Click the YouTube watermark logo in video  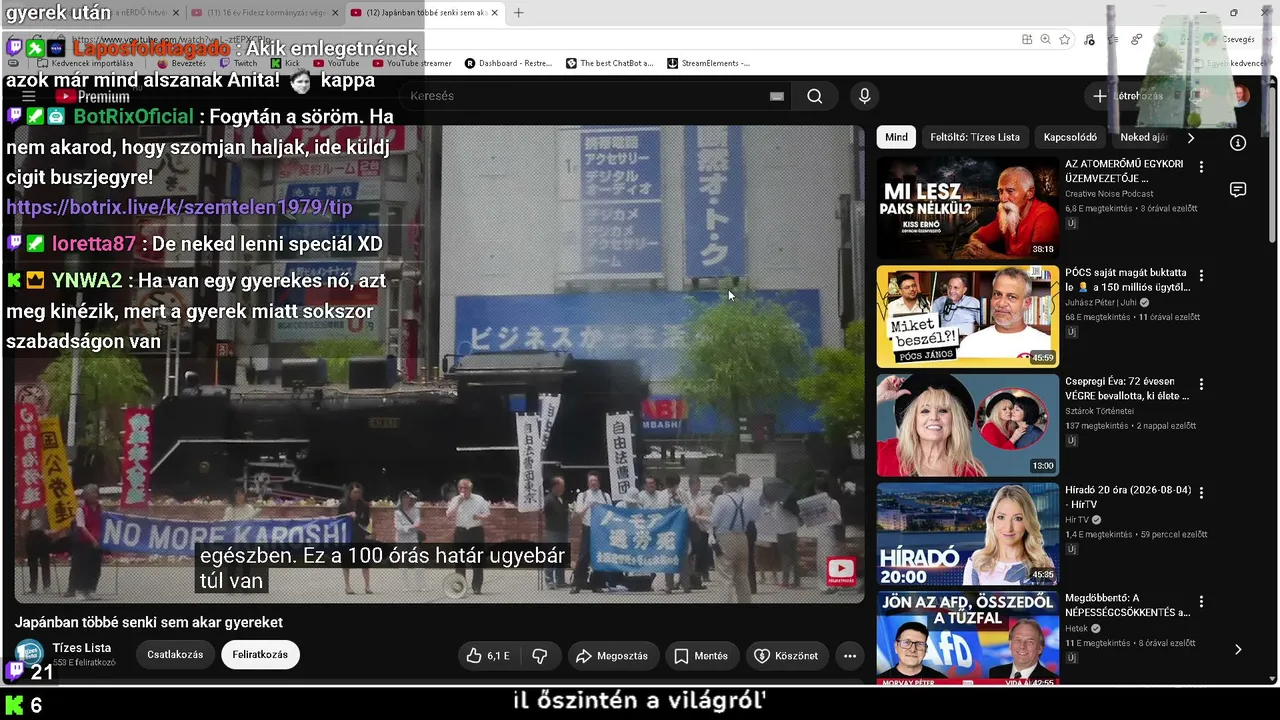841,571
